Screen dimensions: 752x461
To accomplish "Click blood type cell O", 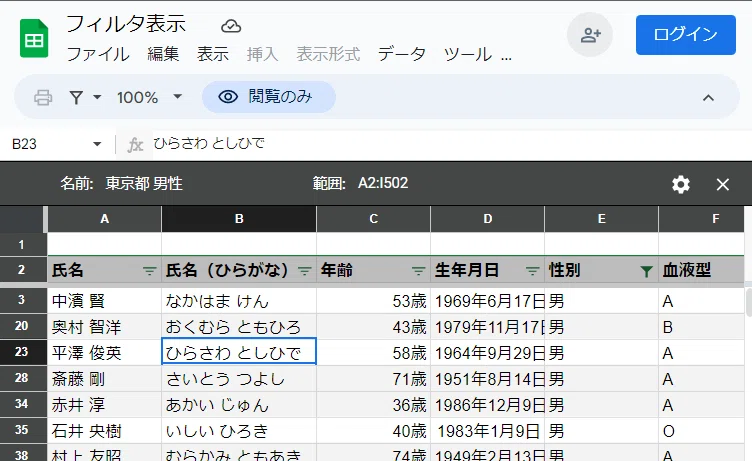I will click(x=701, y=430).
